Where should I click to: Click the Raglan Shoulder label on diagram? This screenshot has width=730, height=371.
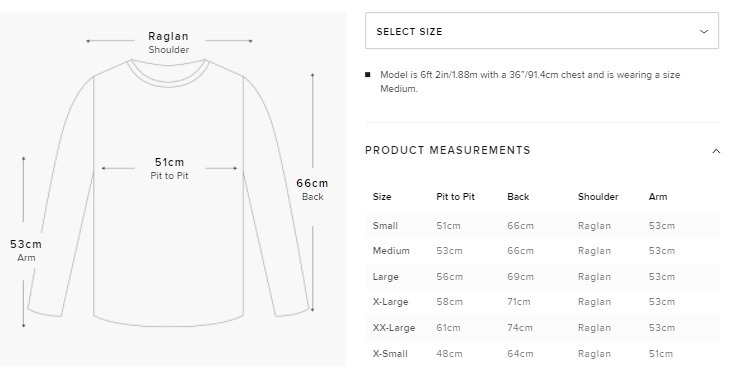coord(169,42)
